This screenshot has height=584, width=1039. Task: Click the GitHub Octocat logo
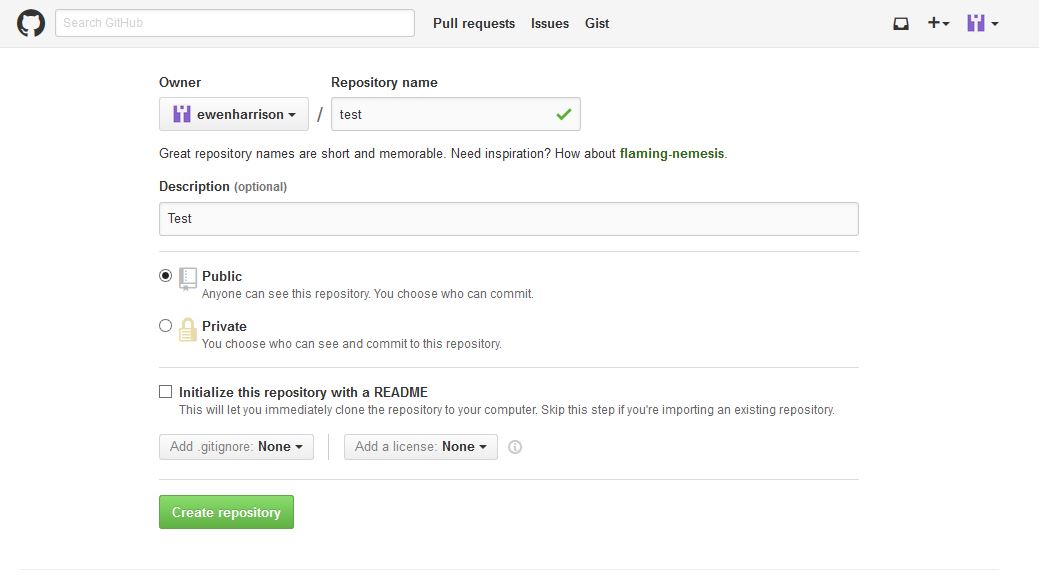(x=30, y=23)
